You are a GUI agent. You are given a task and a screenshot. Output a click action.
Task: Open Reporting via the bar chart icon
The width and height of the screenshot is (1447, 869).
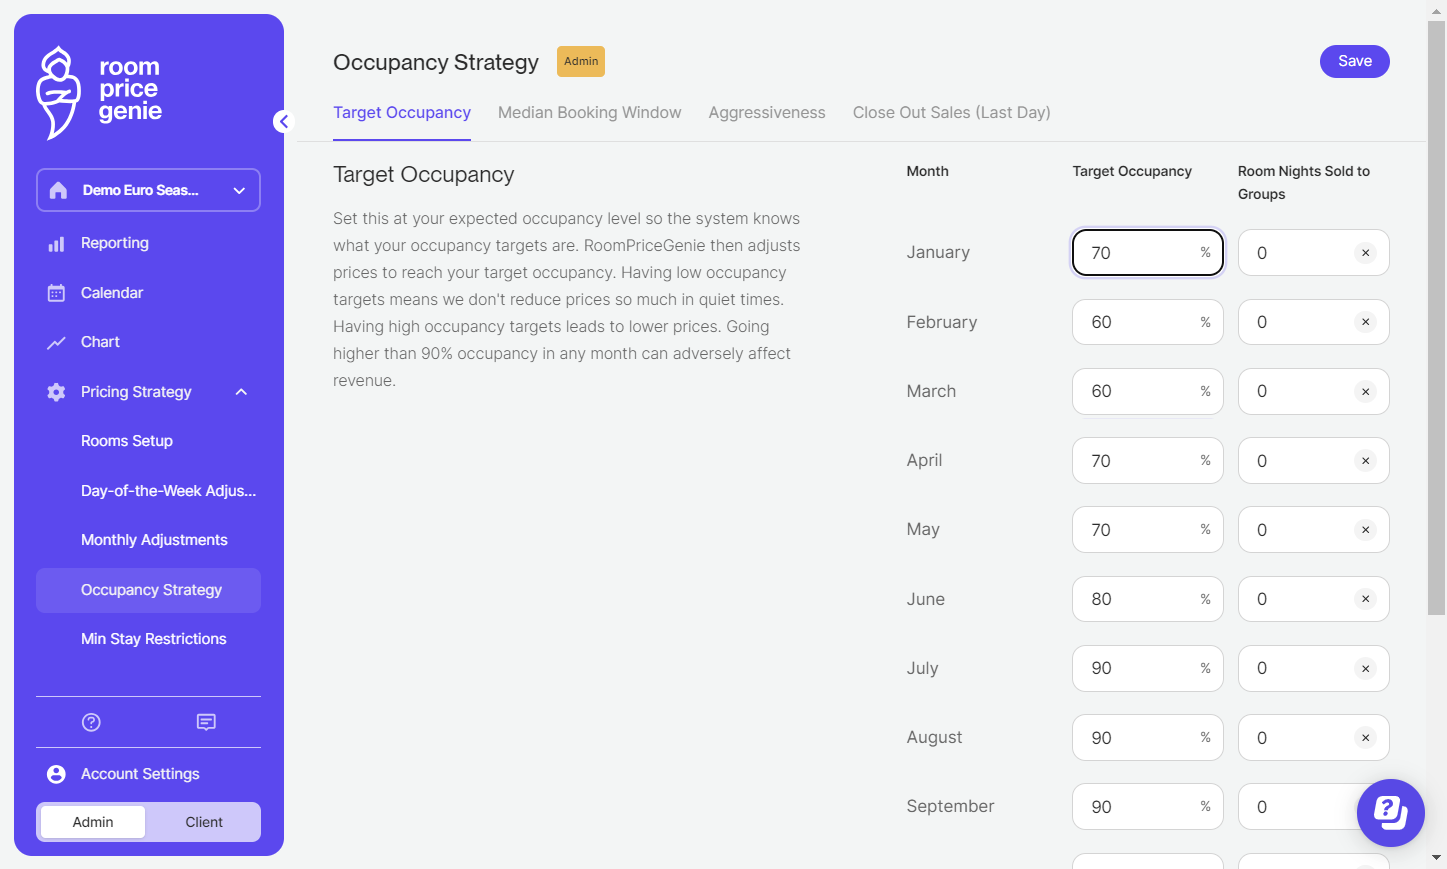click(x=56, y=243)
